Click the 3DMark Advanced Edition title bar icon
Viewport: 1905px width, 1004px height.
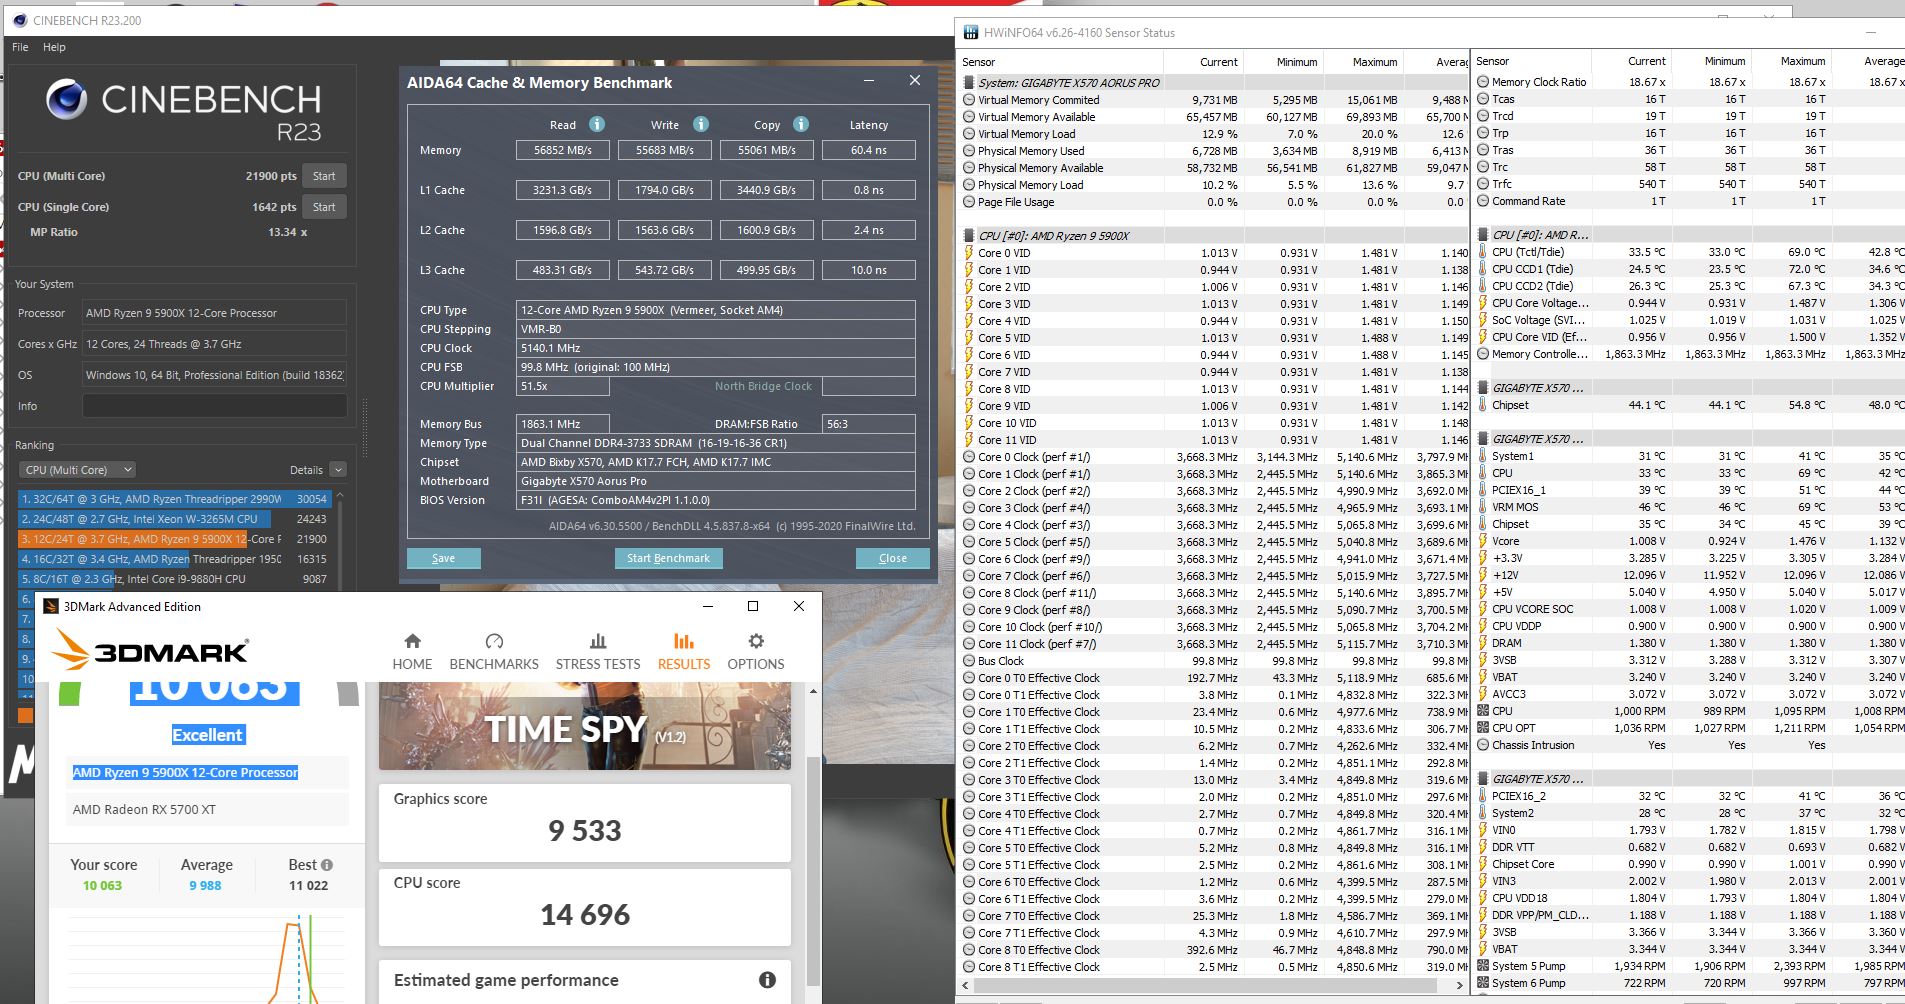(x=51, y=606)
